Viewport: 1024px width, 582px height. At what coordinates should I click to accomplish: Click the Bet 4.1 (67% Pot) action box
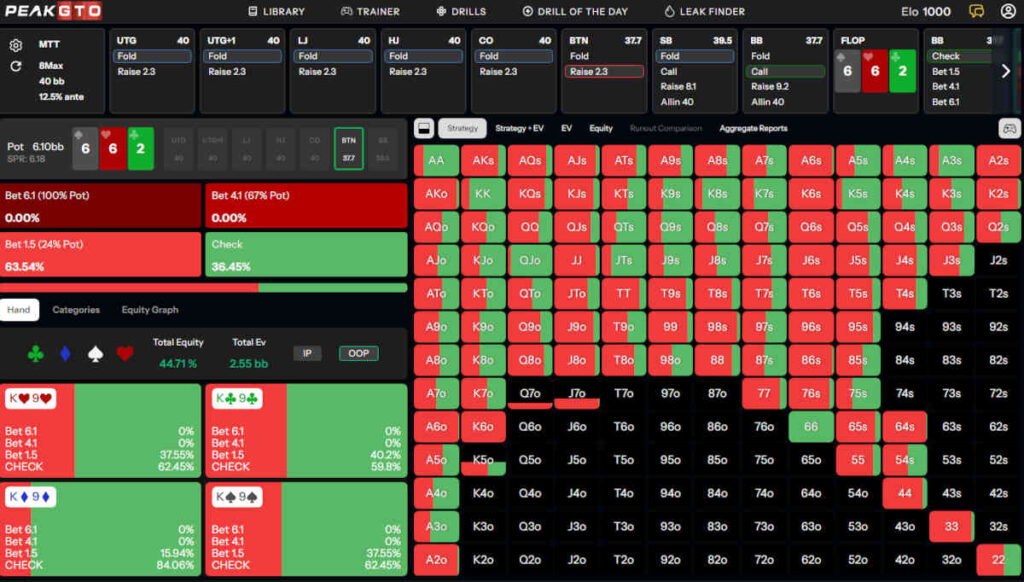tap(306, 205)
